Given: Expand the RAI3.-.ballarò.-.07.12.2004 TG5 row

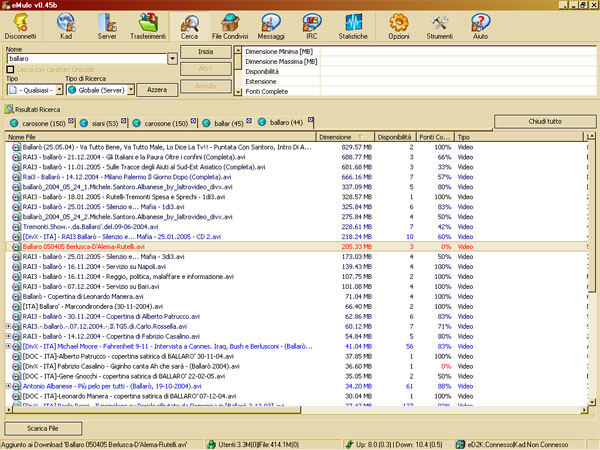Looking at the screenshot, I should click(8, 326).
